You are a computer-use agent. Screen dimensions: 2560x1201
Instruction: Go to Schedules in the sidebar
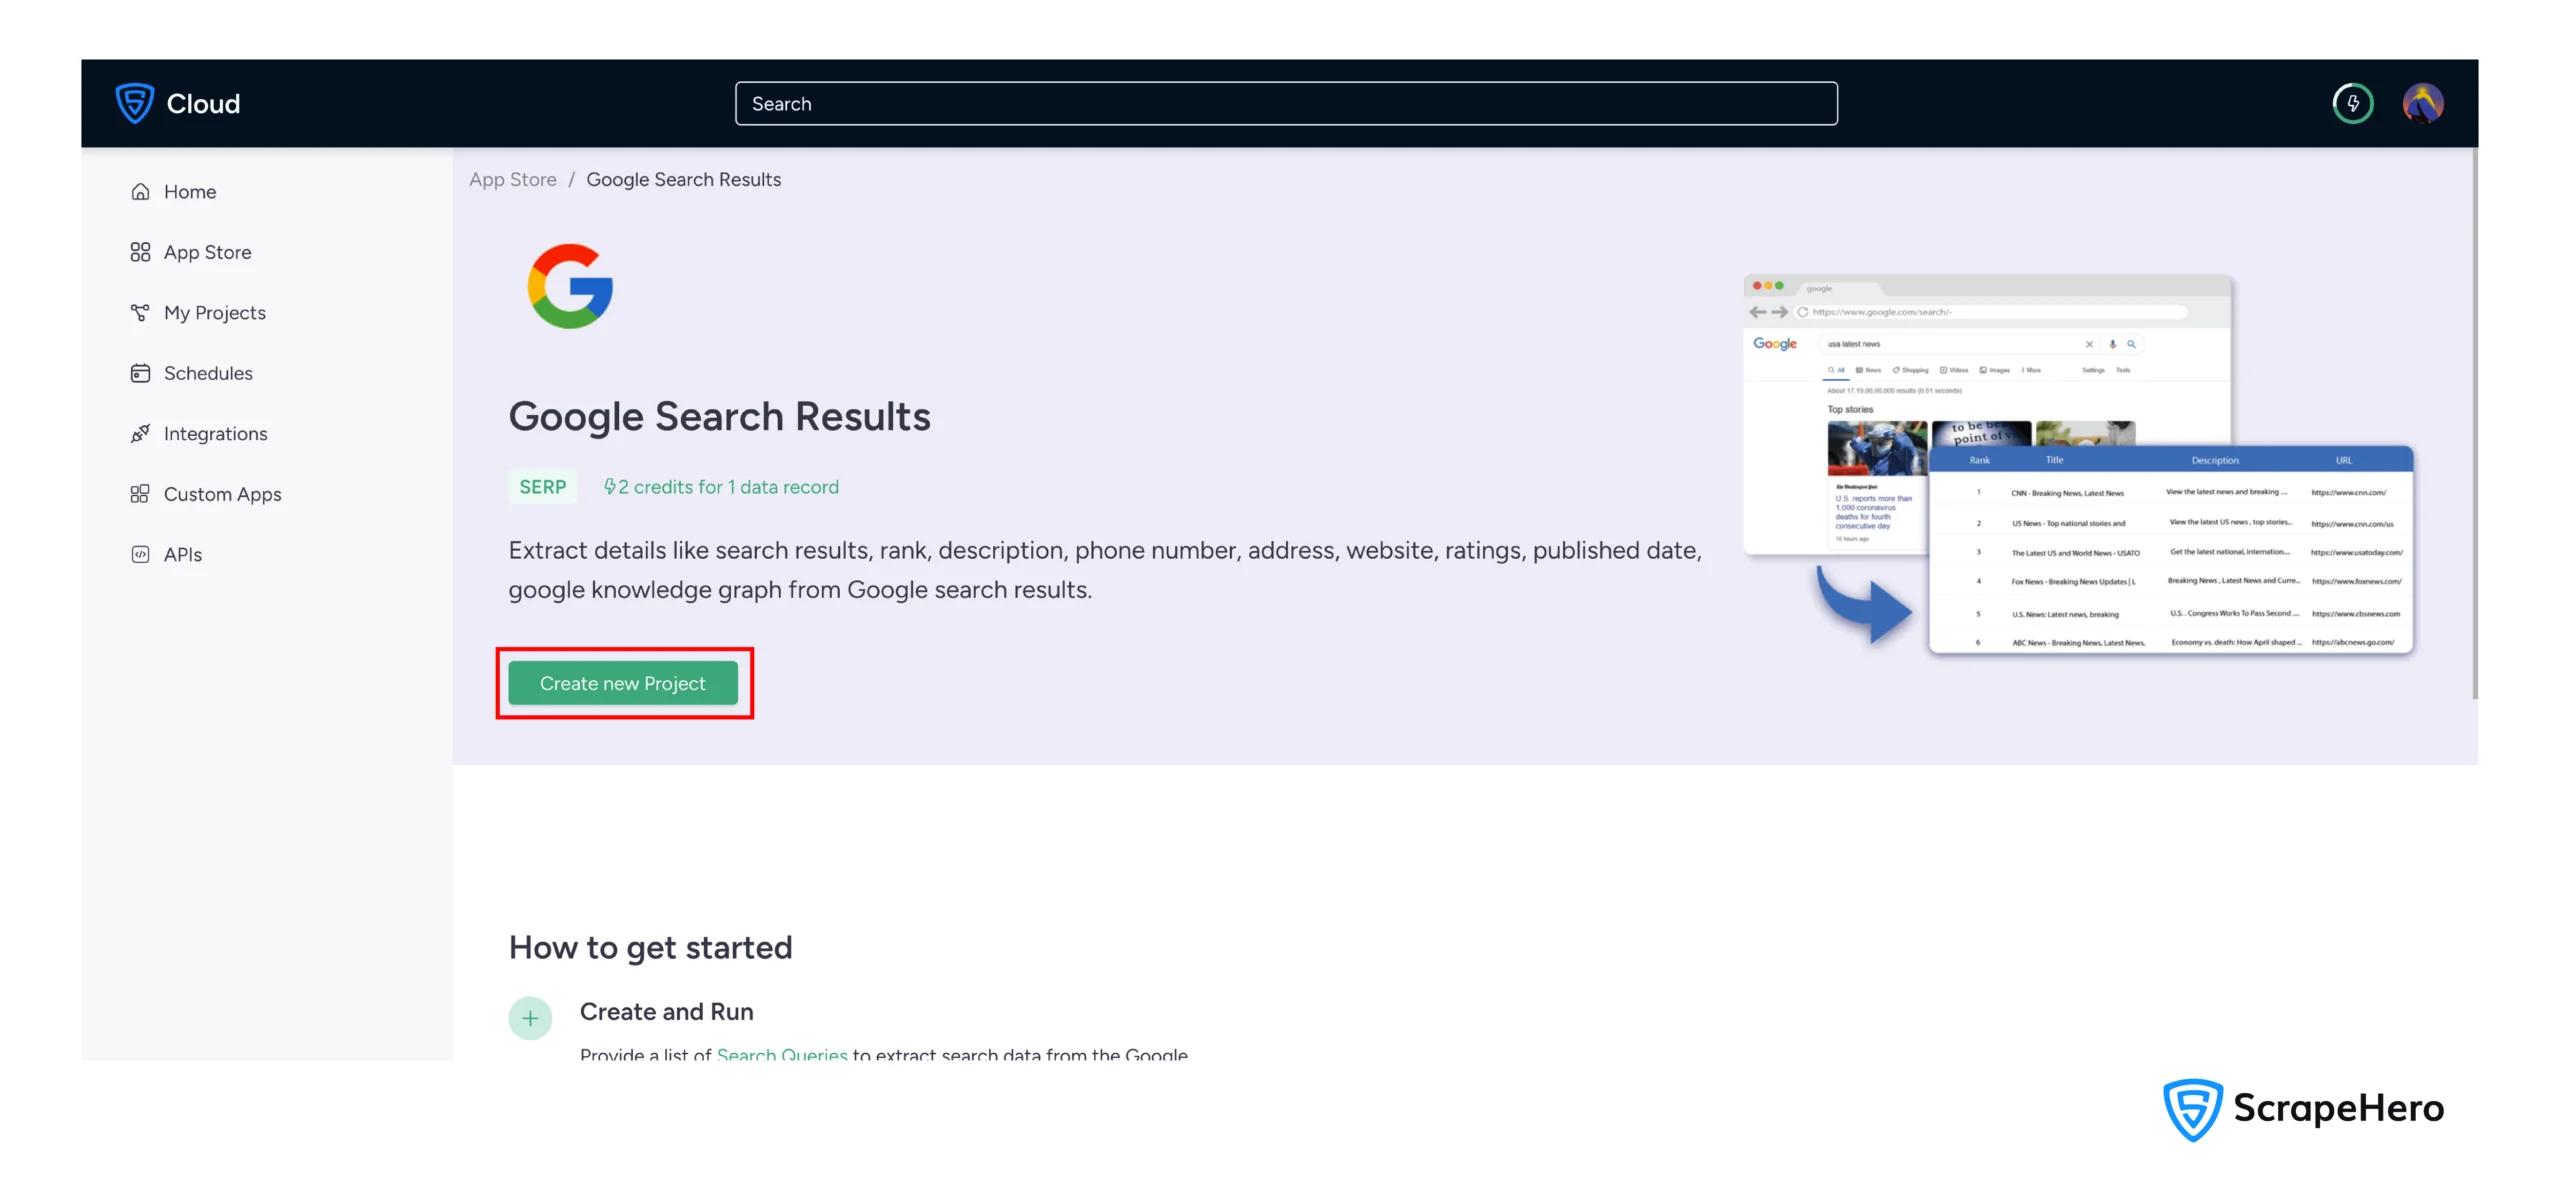point(208,373)
